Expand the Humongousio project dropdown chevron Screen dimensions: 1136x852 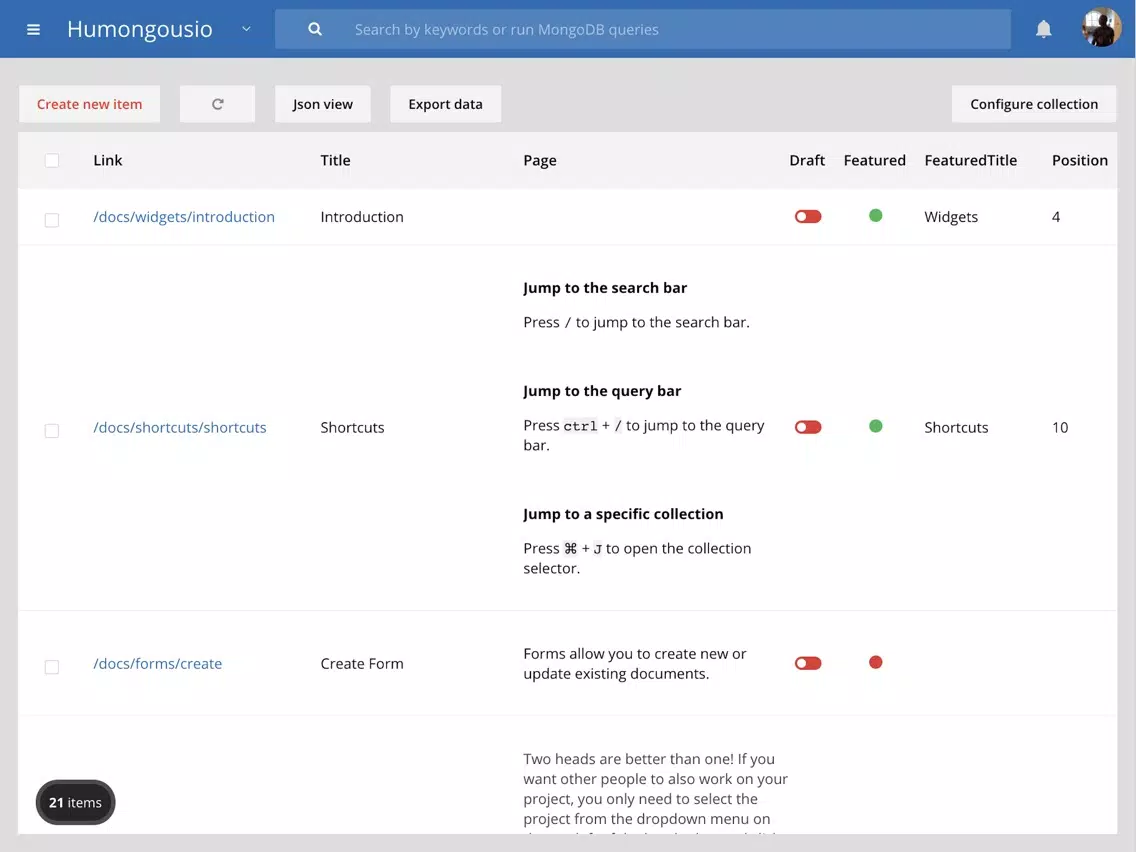(x=246, y=30)
